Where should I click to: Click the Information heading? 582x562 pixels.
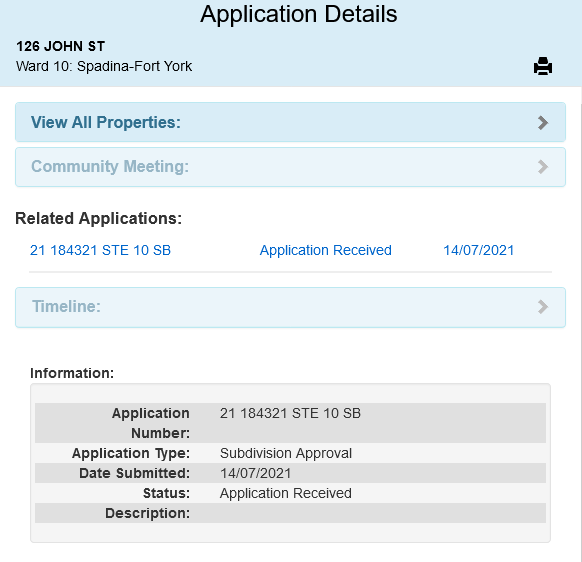click(72, 373)
